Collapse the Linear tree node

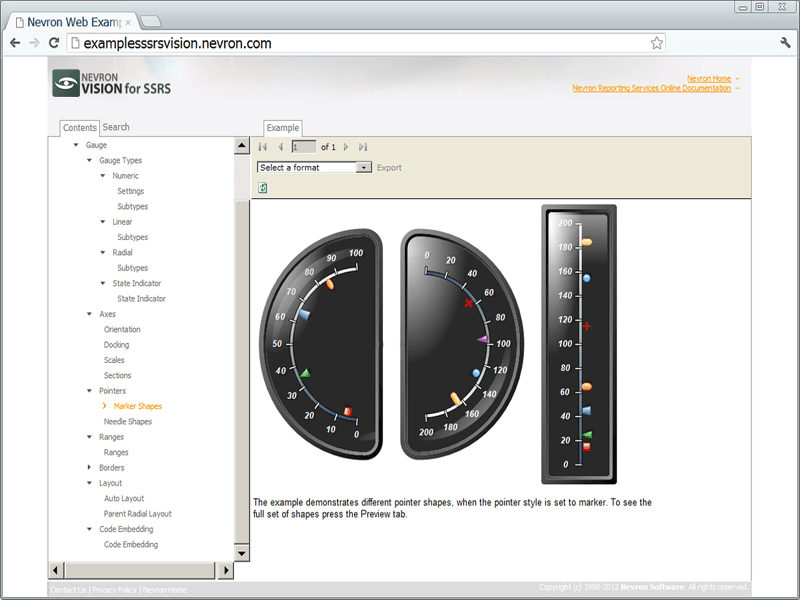103,221
